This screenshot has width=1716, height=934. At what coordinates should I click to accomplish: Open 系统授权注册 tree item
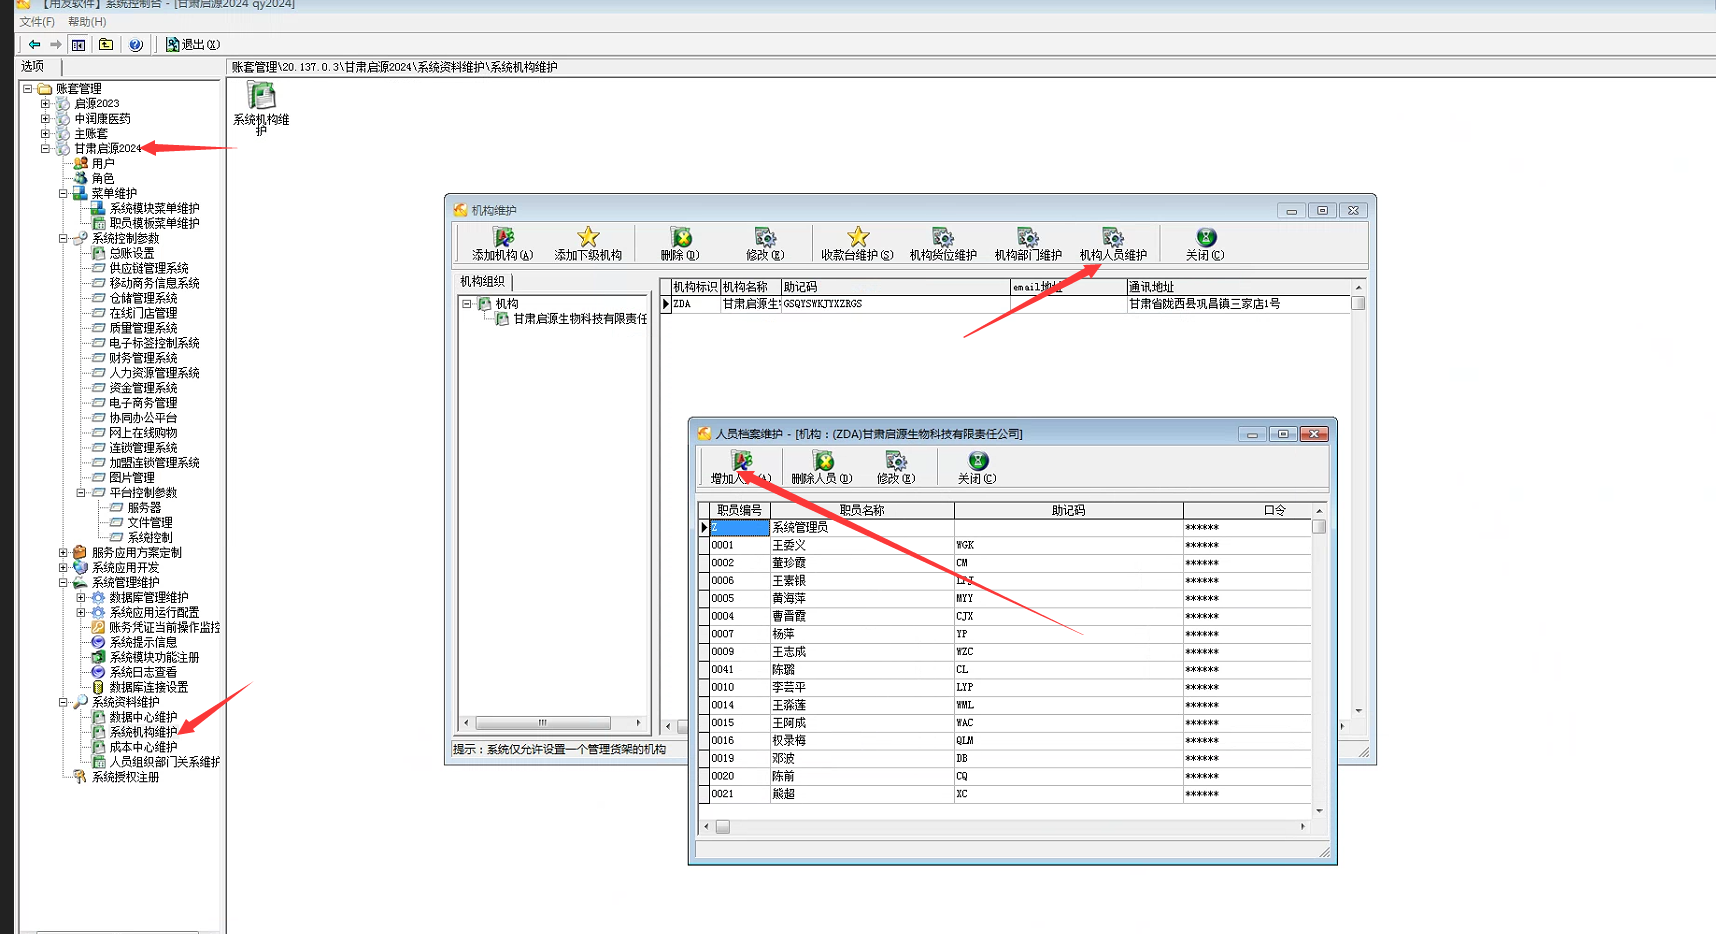[126, 778]
